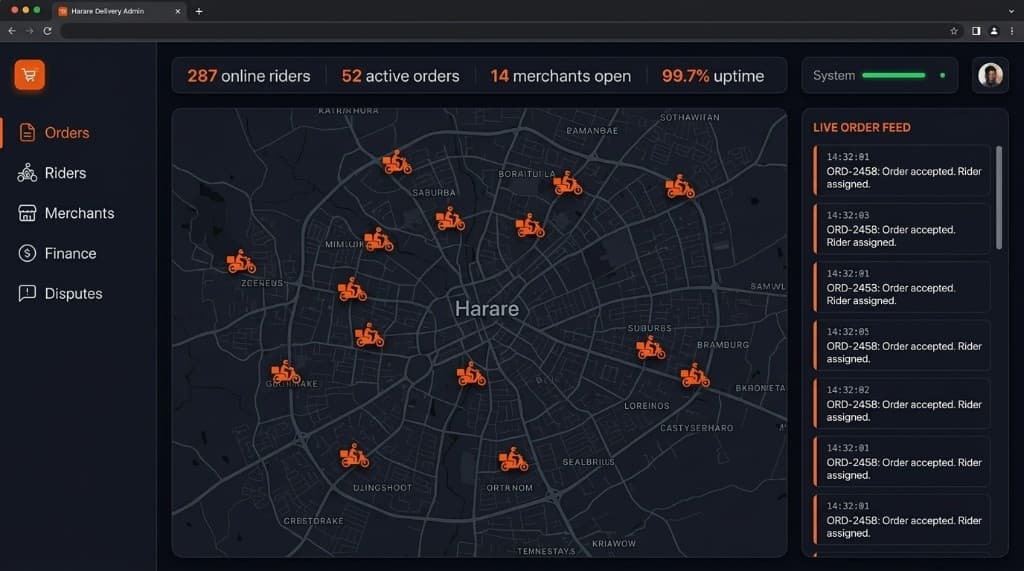The image size is (1024, 571).
Task: Select the rider marker below SOTHAWITAN label
Action: coord(679,186)
